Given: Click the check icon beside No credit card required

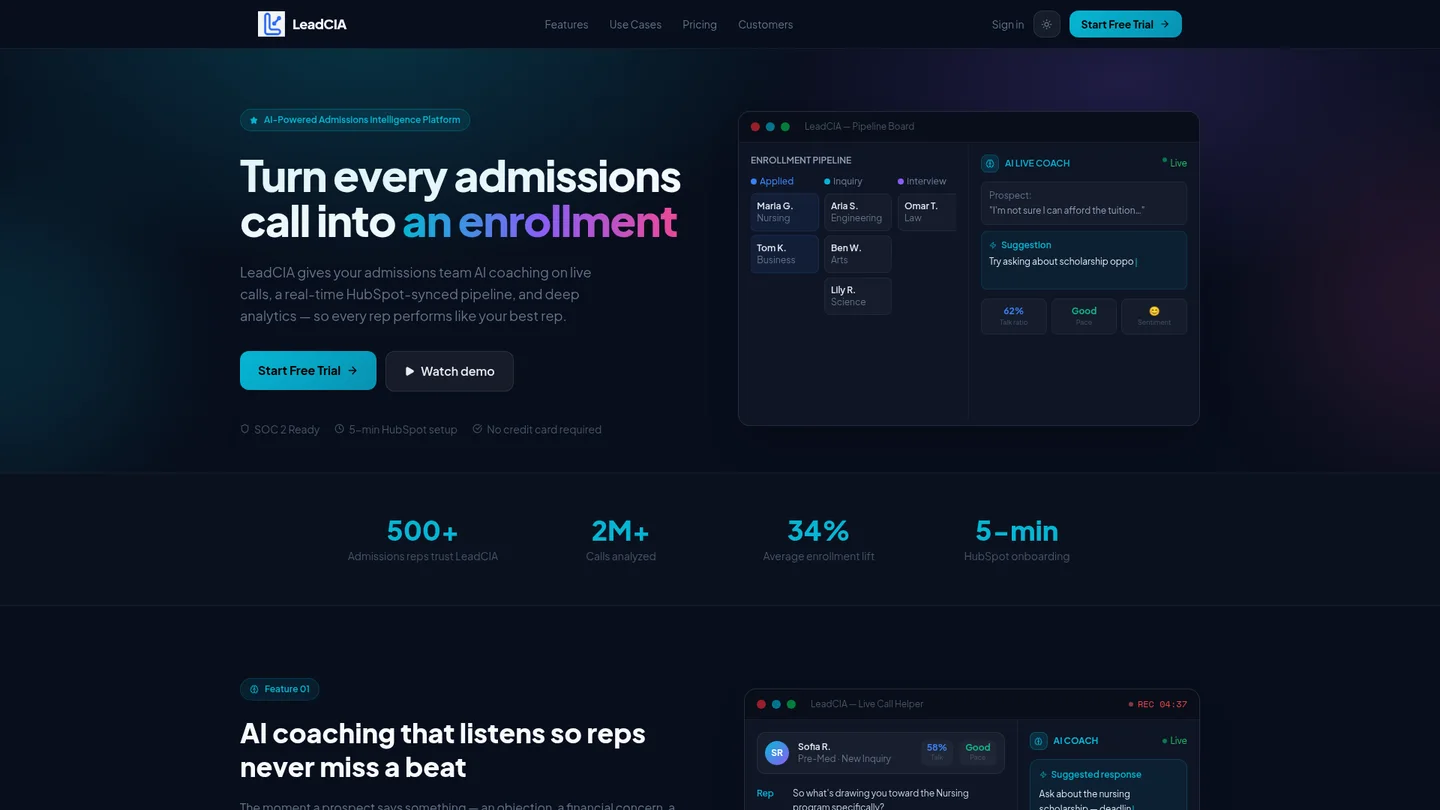Looking at the screenshot, I should [x=477, y=429].
